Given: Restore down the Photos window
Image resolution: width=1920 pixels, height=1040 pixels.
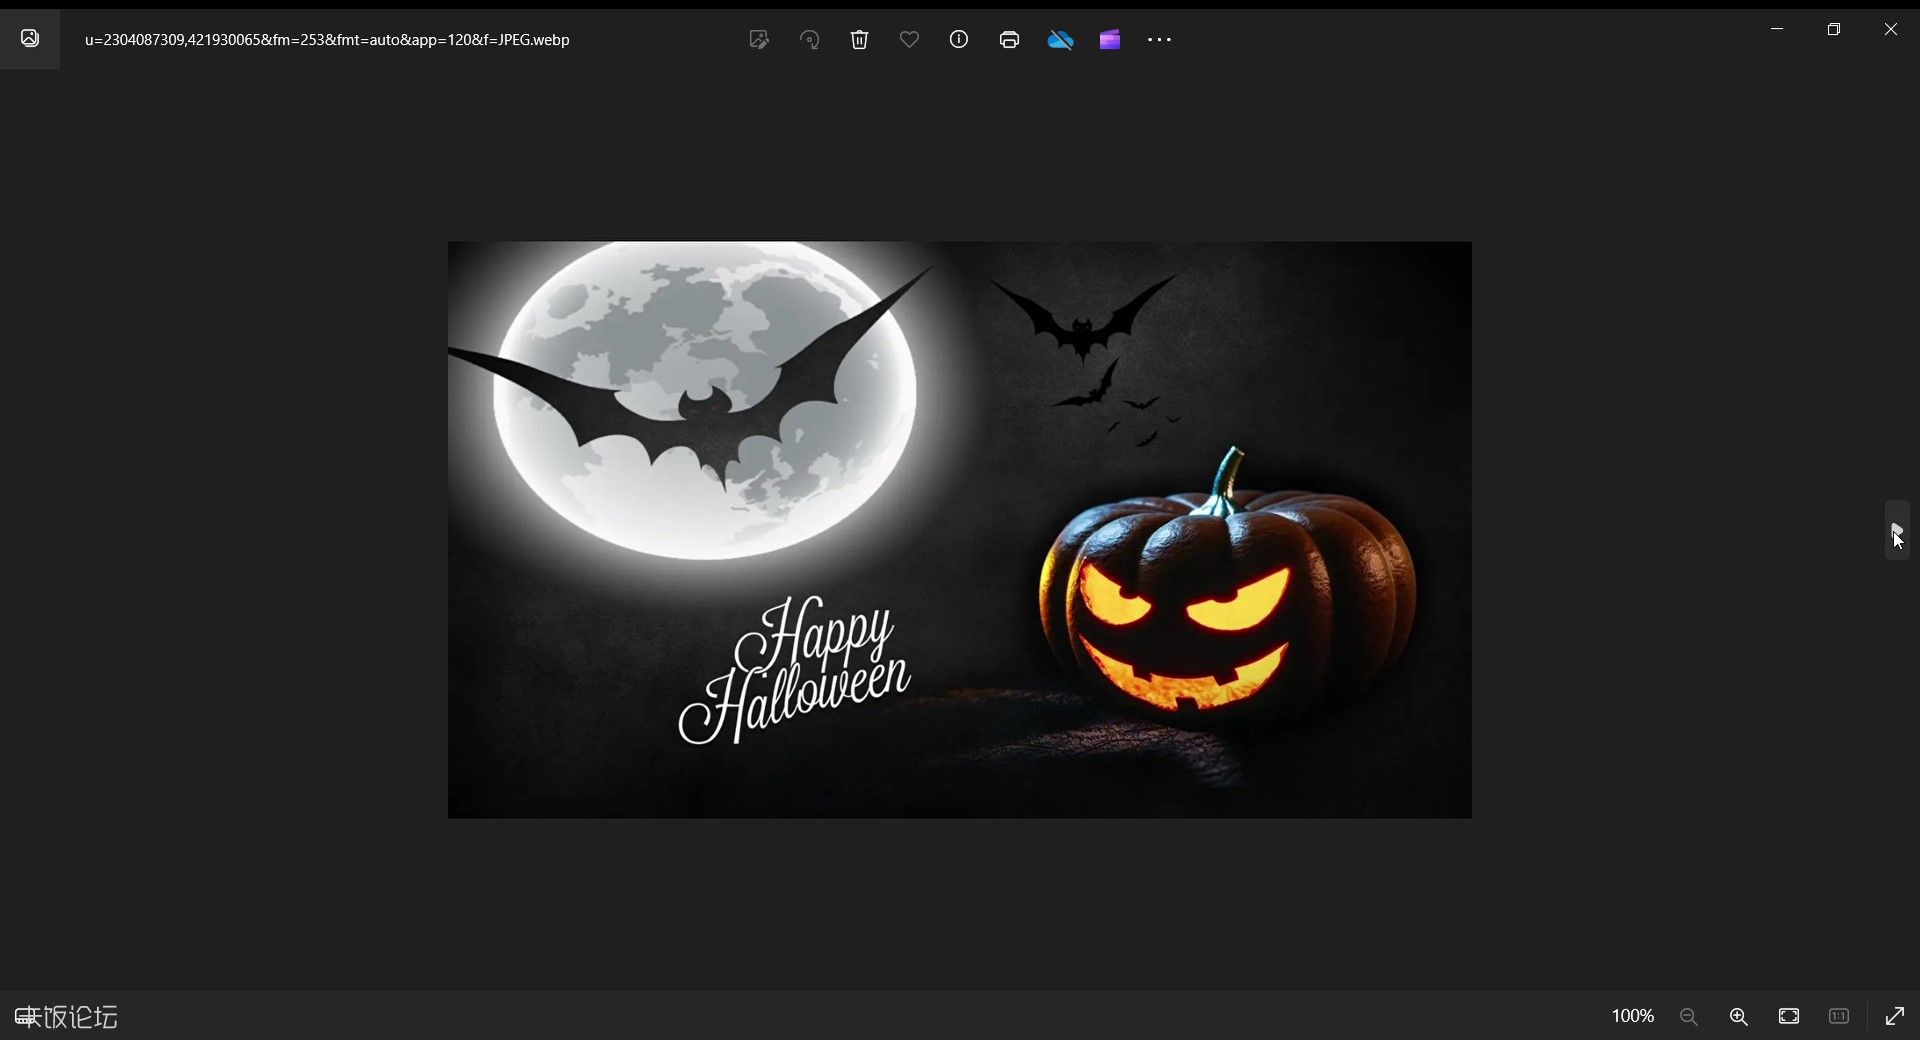Looking at the screenshot, I should [x=1834, y=29].
